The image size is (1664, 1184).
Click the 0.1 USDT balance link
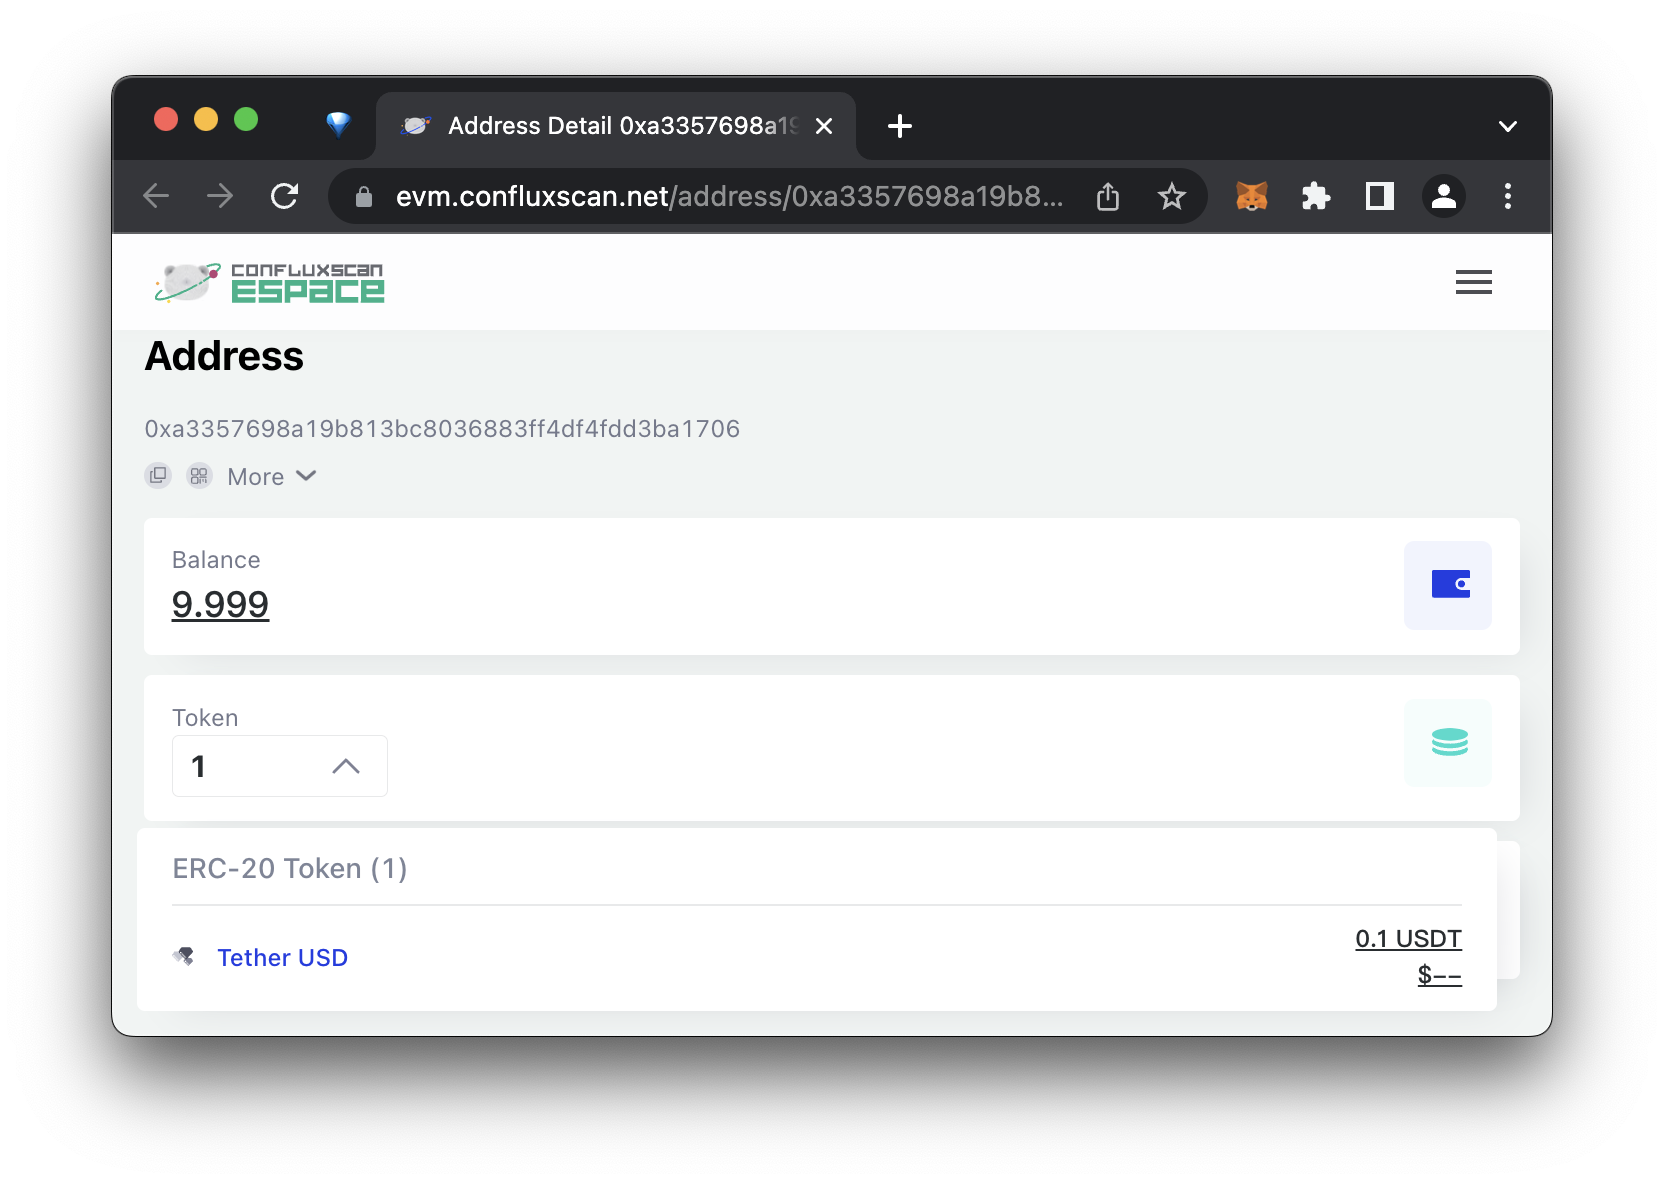pos(1407,938)
